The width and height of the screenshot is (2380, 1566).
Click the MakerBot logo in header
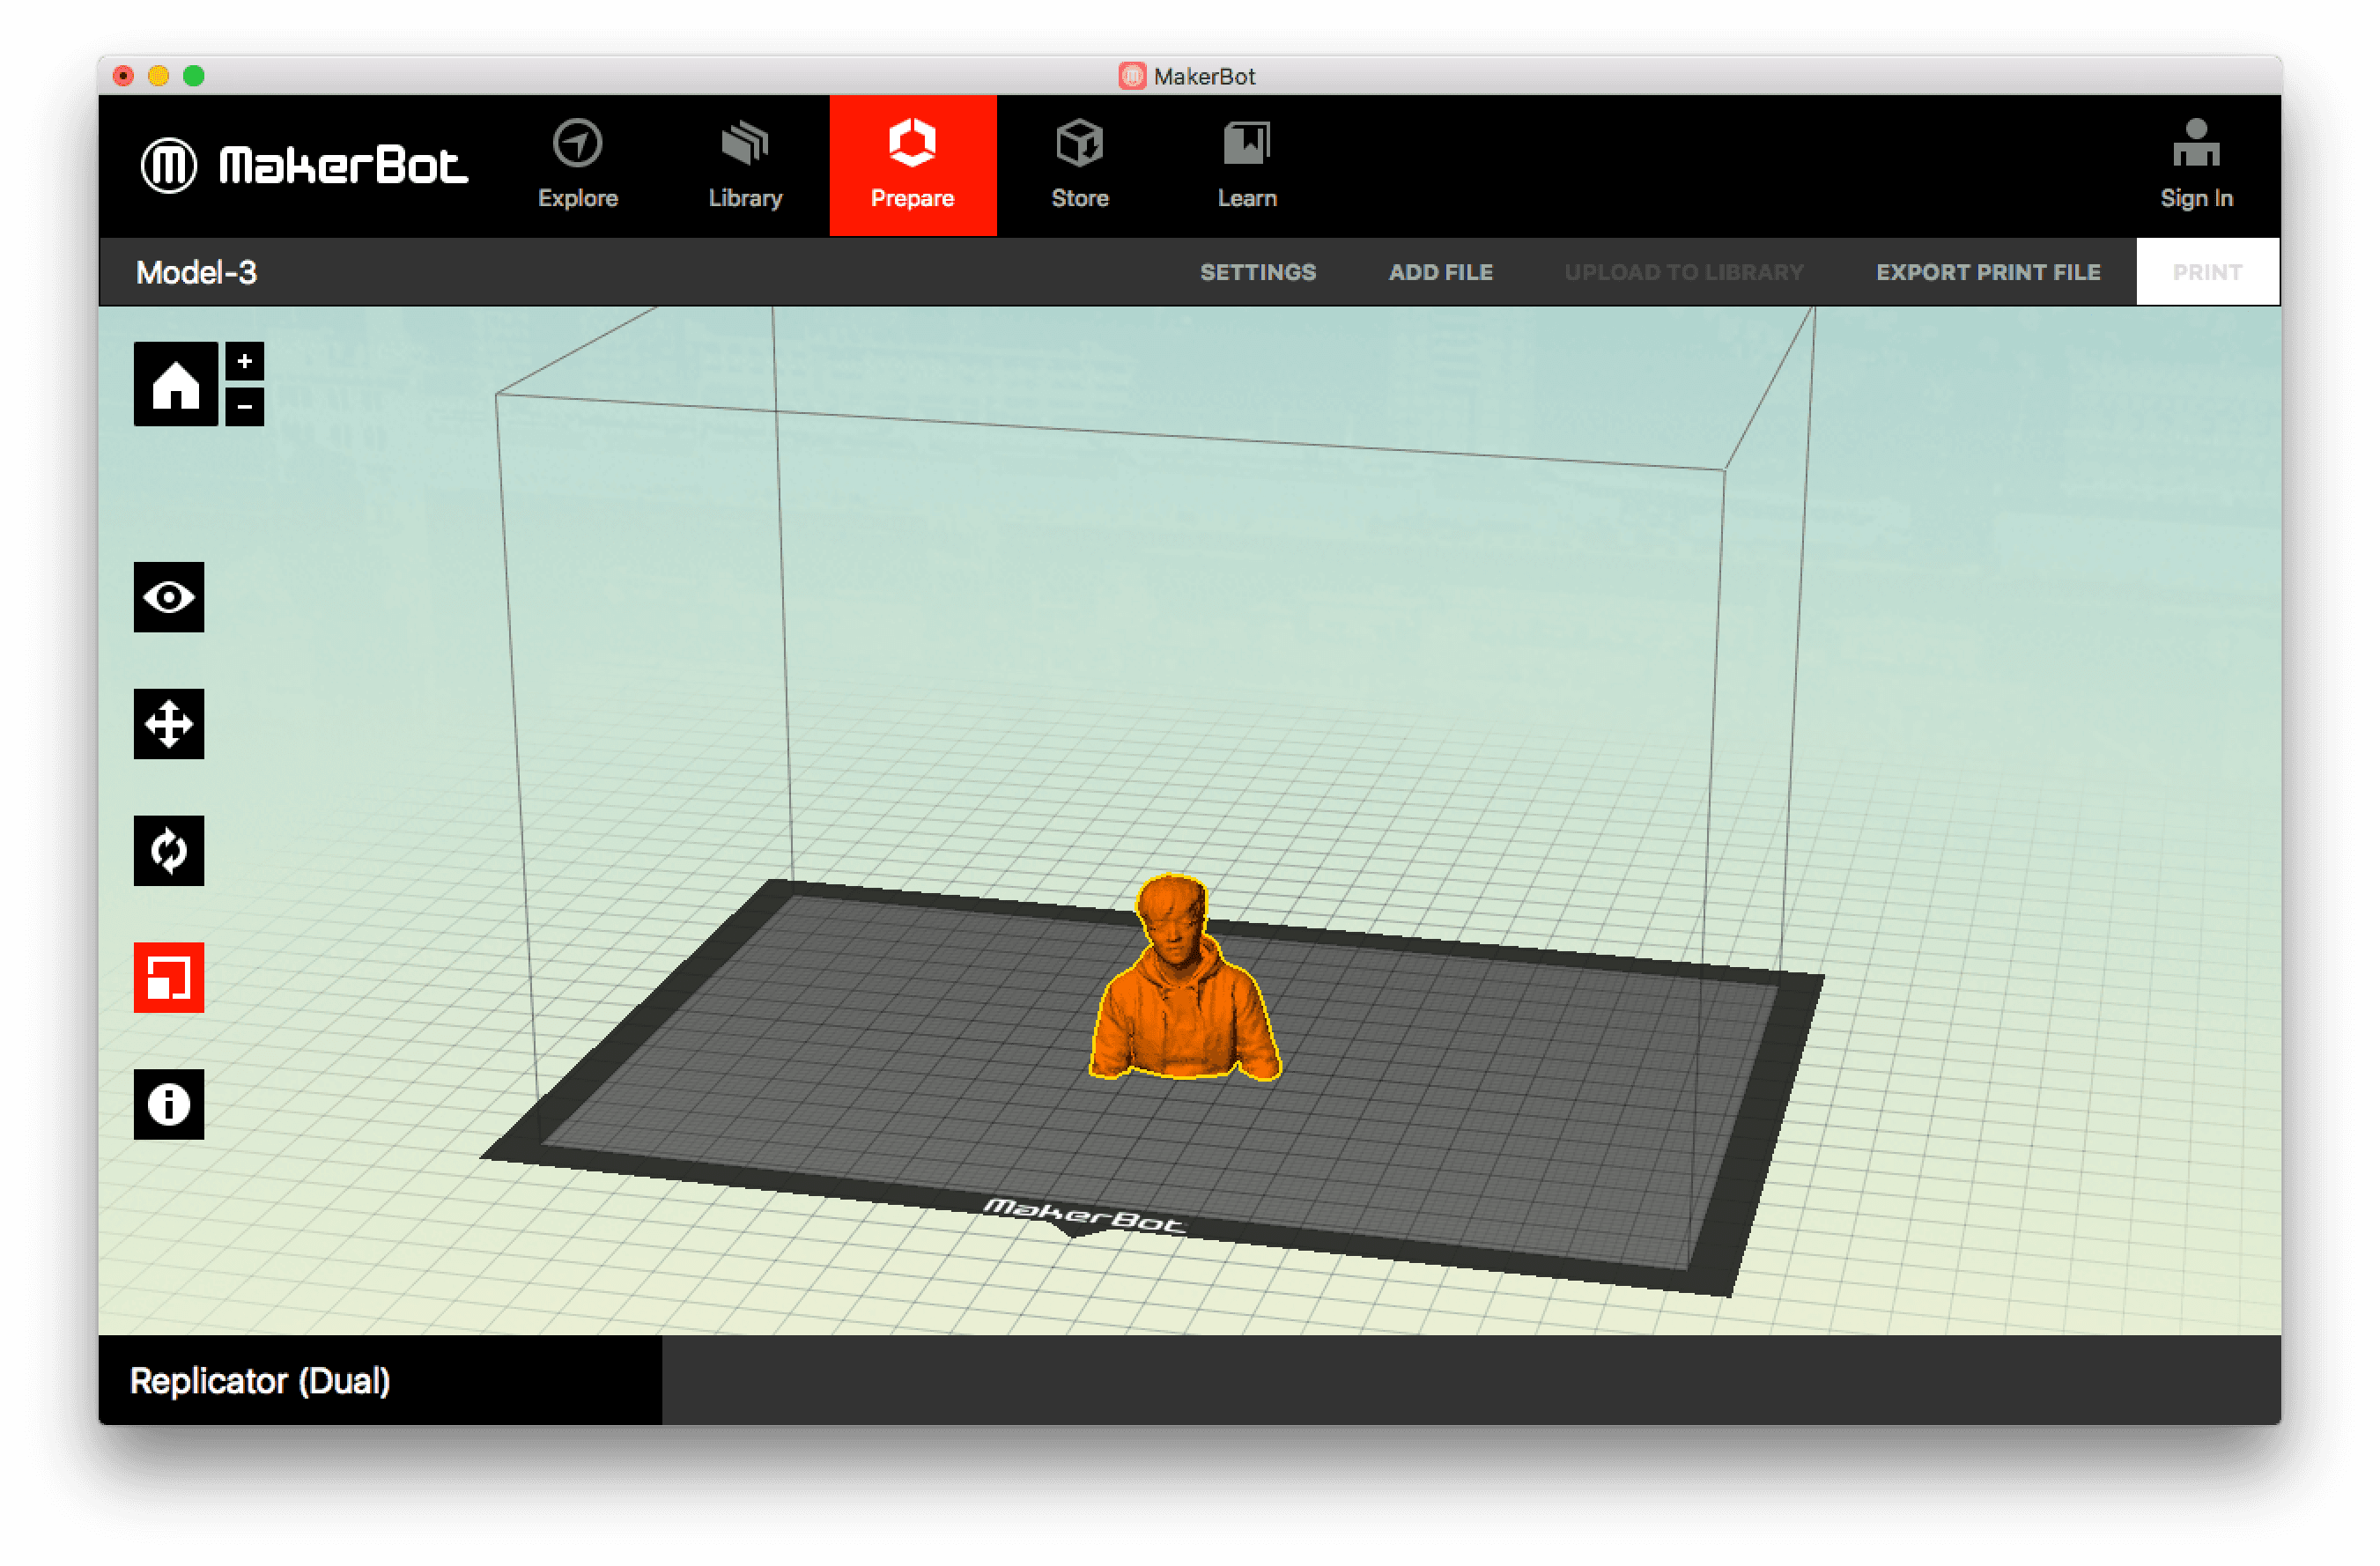pyautogui.click(x=304, y=166)
